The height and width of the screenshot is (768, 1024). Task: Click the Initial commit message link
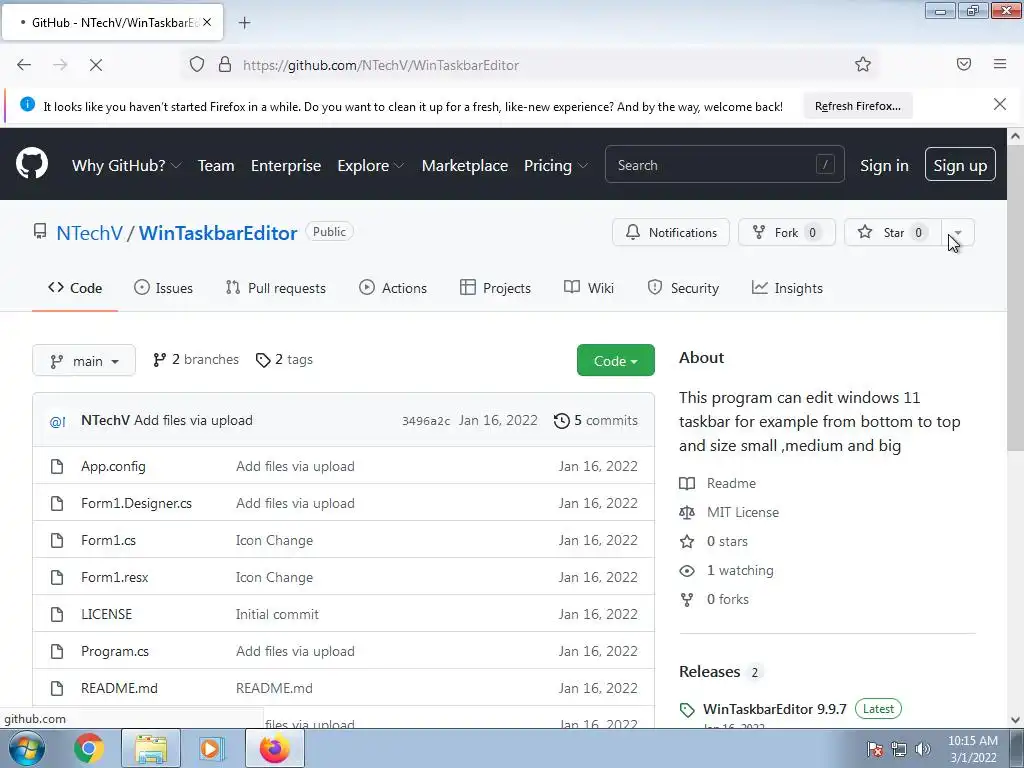pyautogui.click(x=277, y=615)
